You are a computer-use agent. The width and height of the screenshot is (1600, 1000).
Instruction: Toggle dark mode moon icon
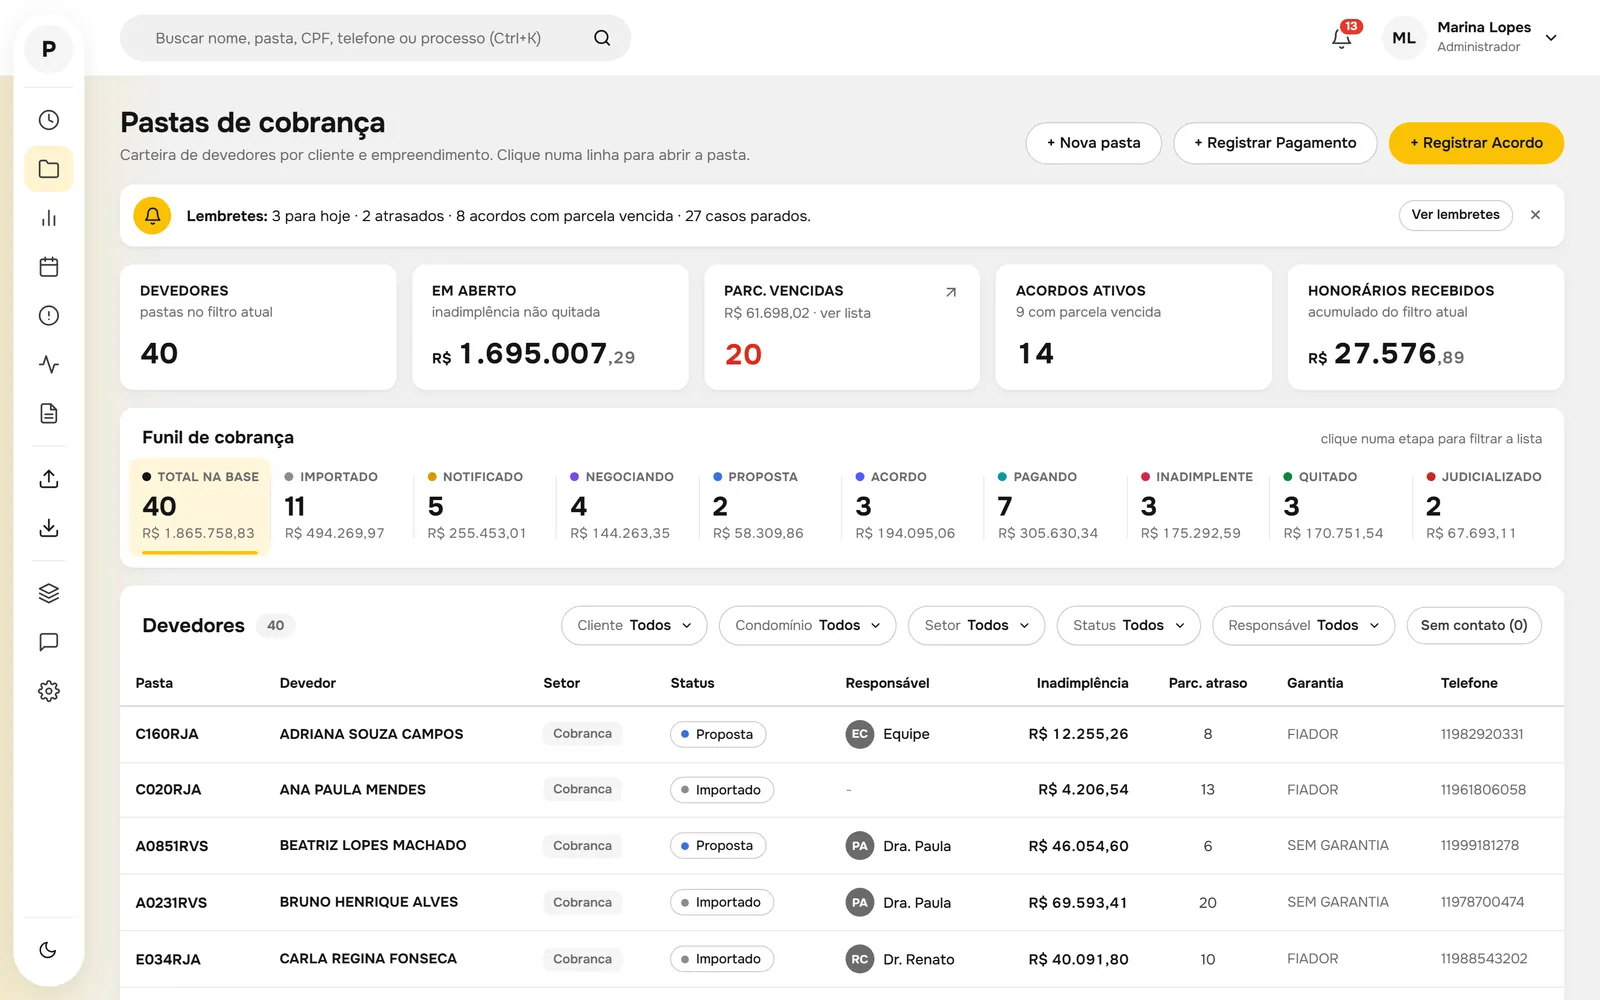click(x=48, y=950)
